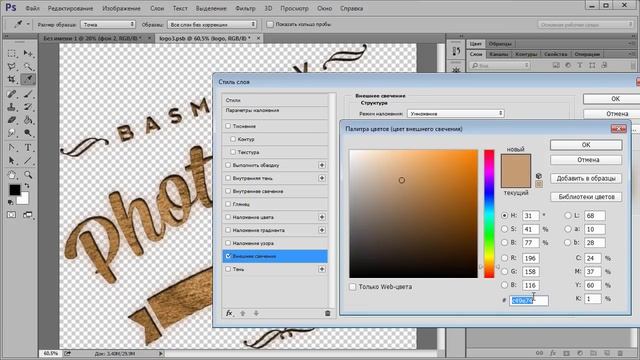Click the fx button in Layer Style dialog

click(x=229, y=313)
